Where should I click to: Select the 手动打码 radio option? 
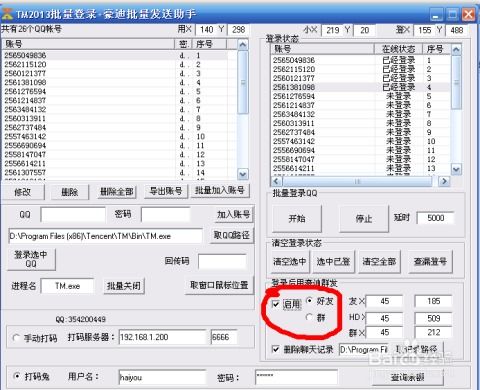16,338
